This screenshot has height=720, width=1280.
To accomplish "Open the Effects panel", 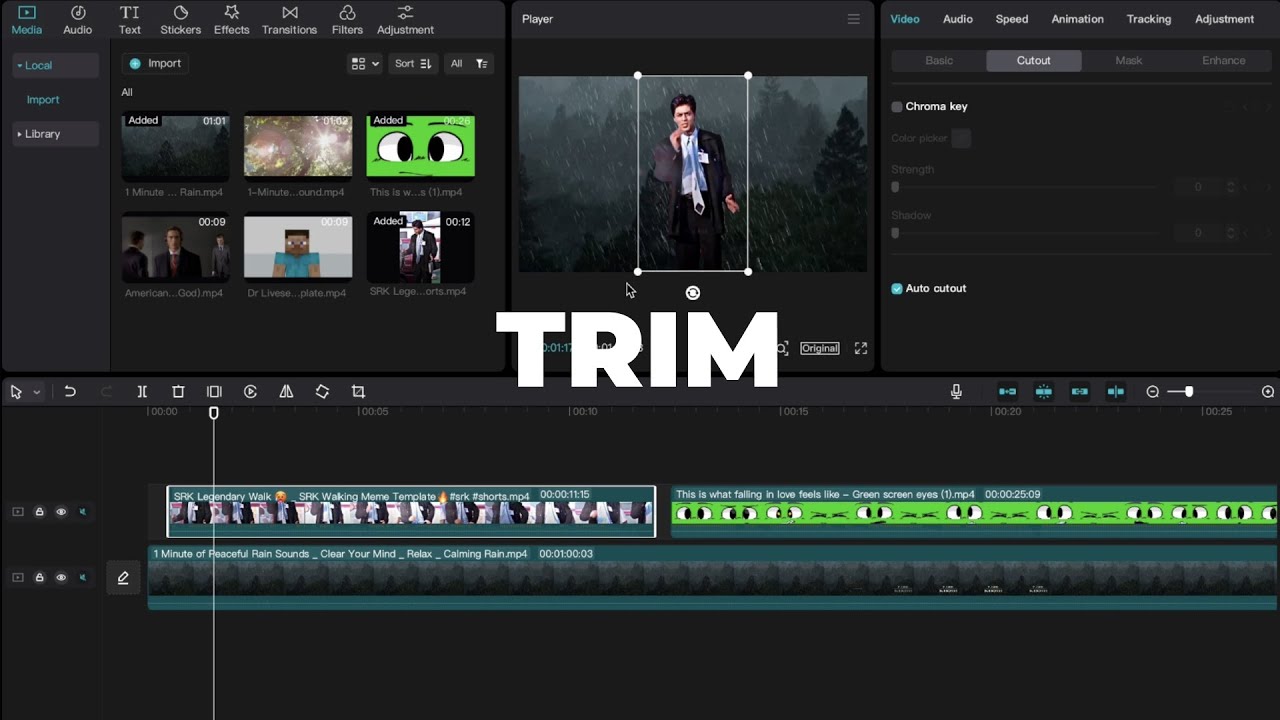I will [231, 19].
